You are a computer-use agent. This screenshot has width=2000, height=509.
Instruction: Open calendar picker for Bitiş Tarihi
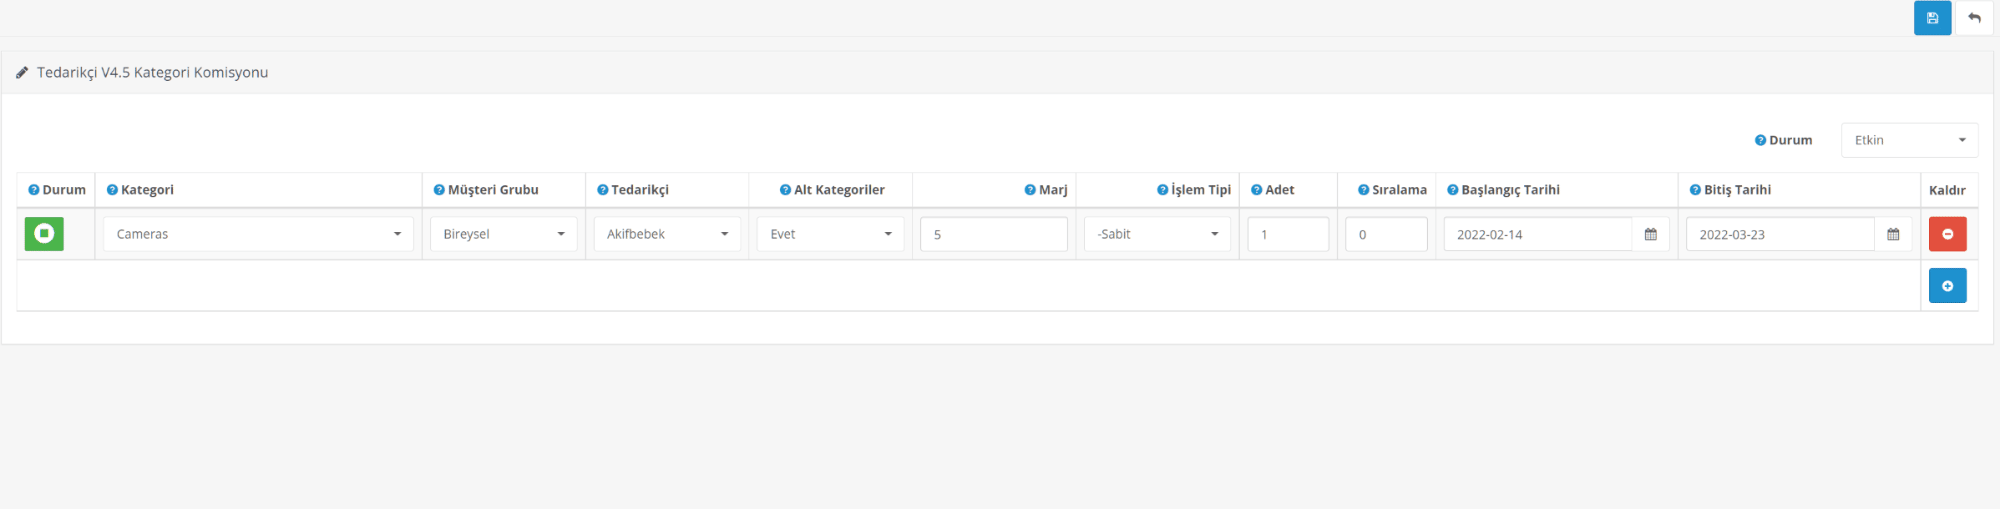pos(1893,234)
